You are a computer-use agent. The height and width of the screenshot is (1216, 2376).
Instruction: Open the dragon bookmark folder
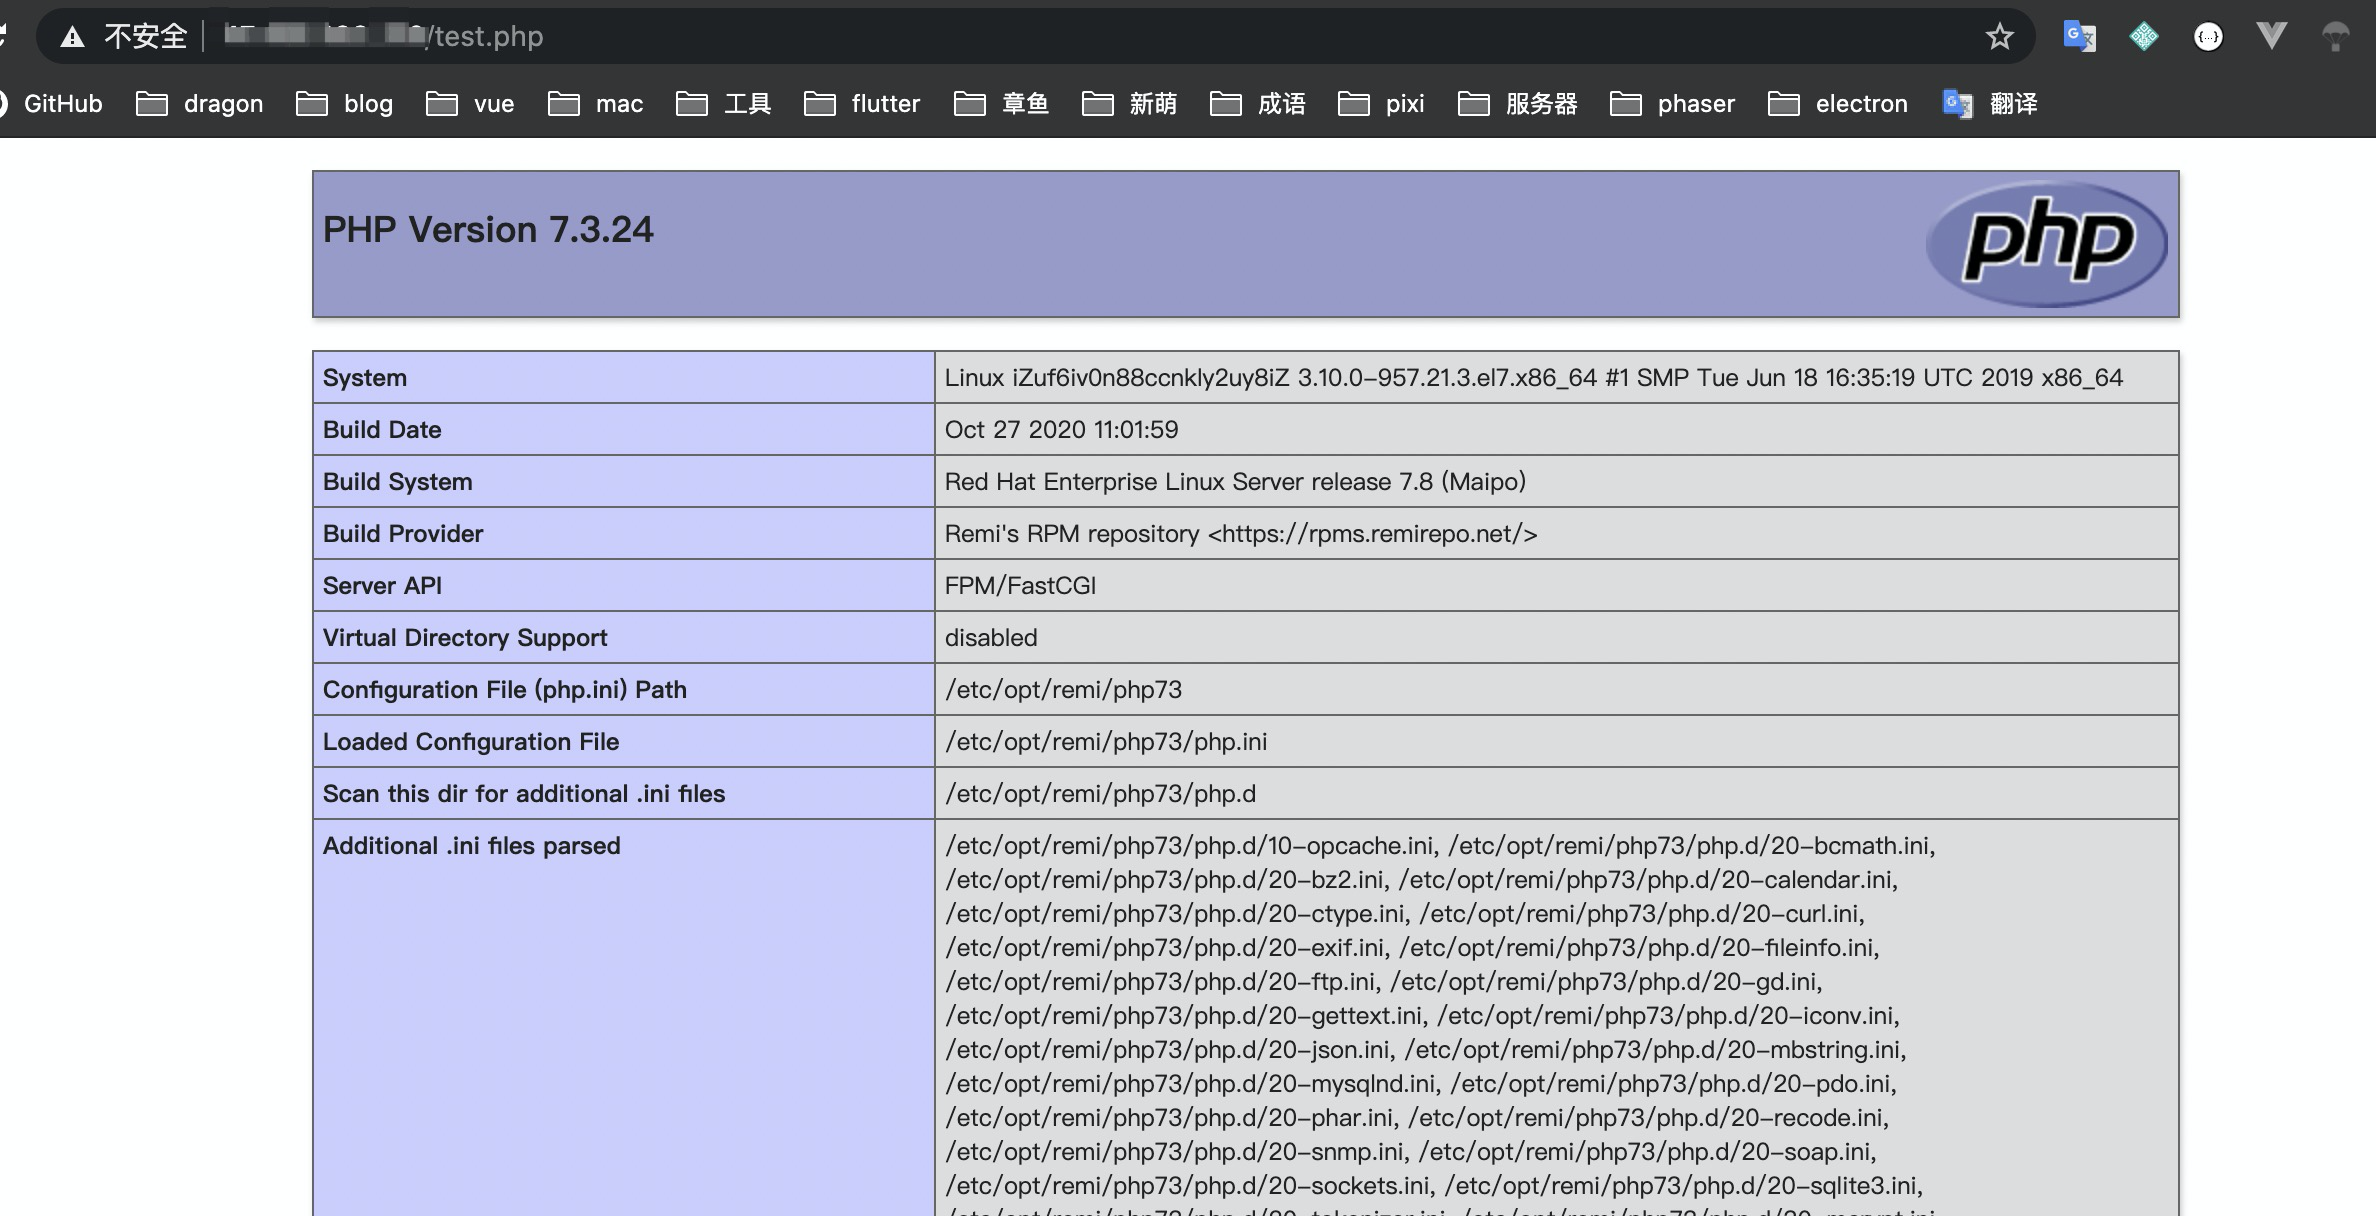coord(200,104)
